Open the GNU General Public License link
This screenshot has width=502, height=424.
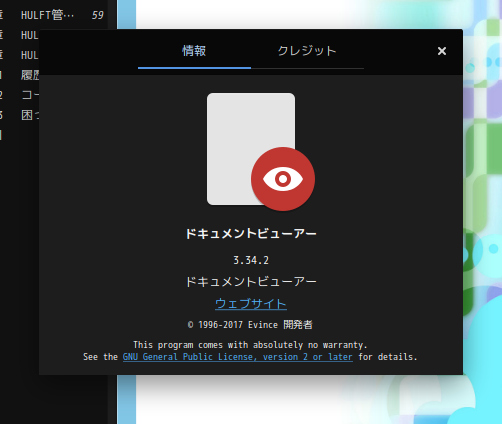click(238, 357)
